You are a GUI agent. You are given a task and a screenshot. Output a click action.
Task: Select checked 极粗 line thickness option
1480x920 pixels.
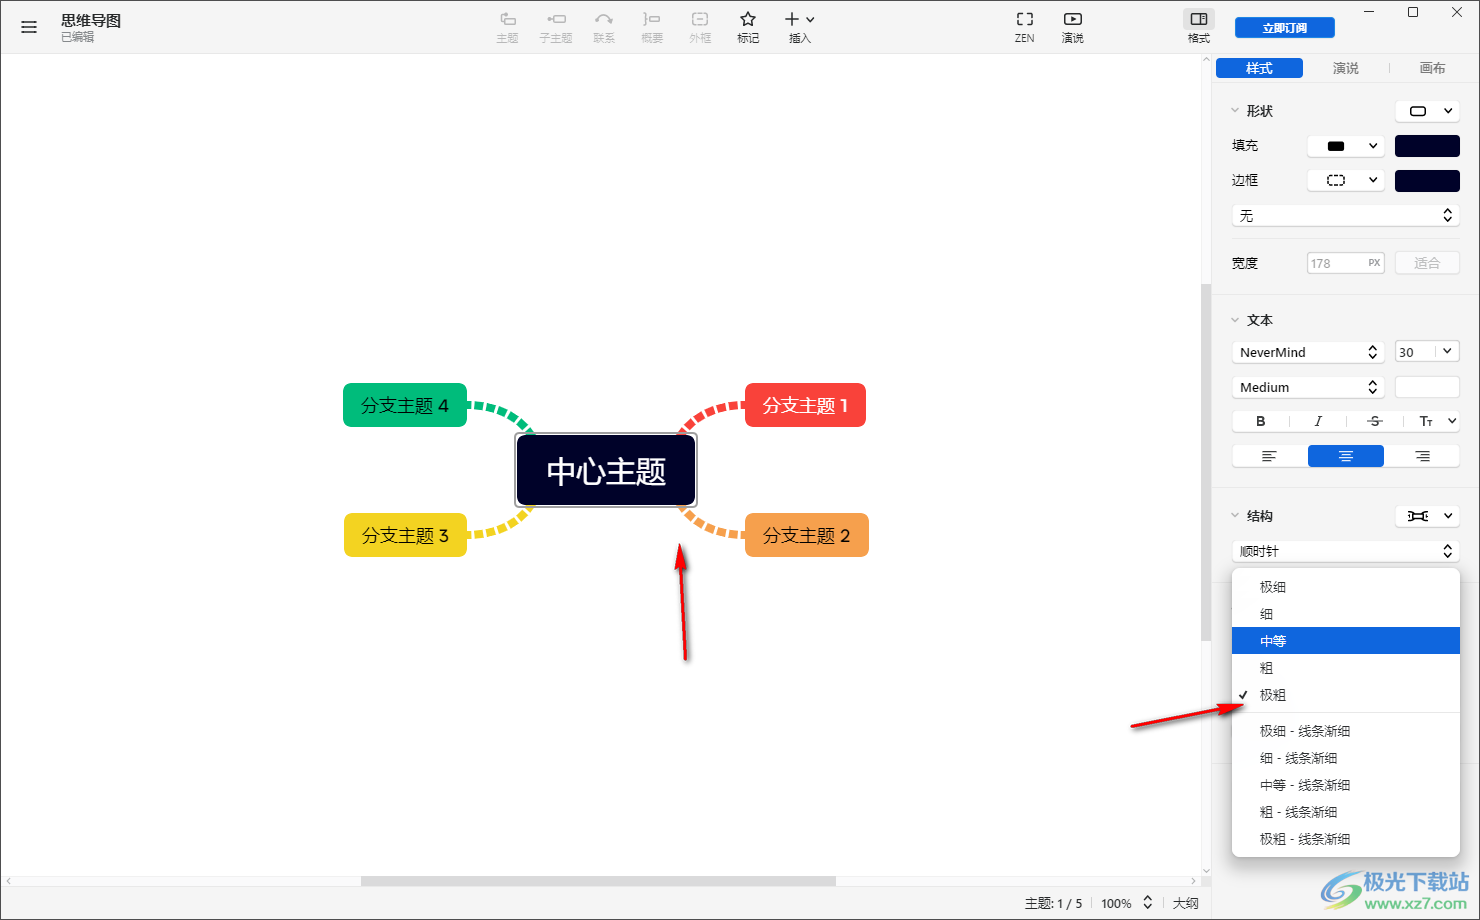coord(1346,695)
